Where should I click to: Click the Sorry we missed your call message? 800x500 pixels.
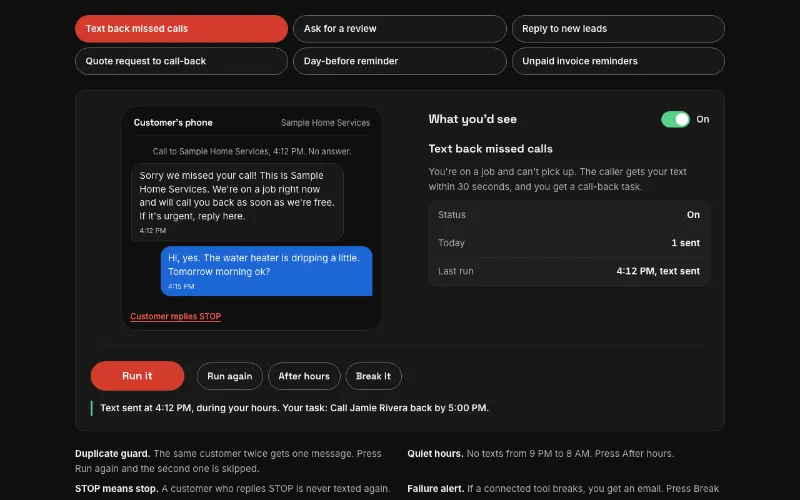click(237, 202)
